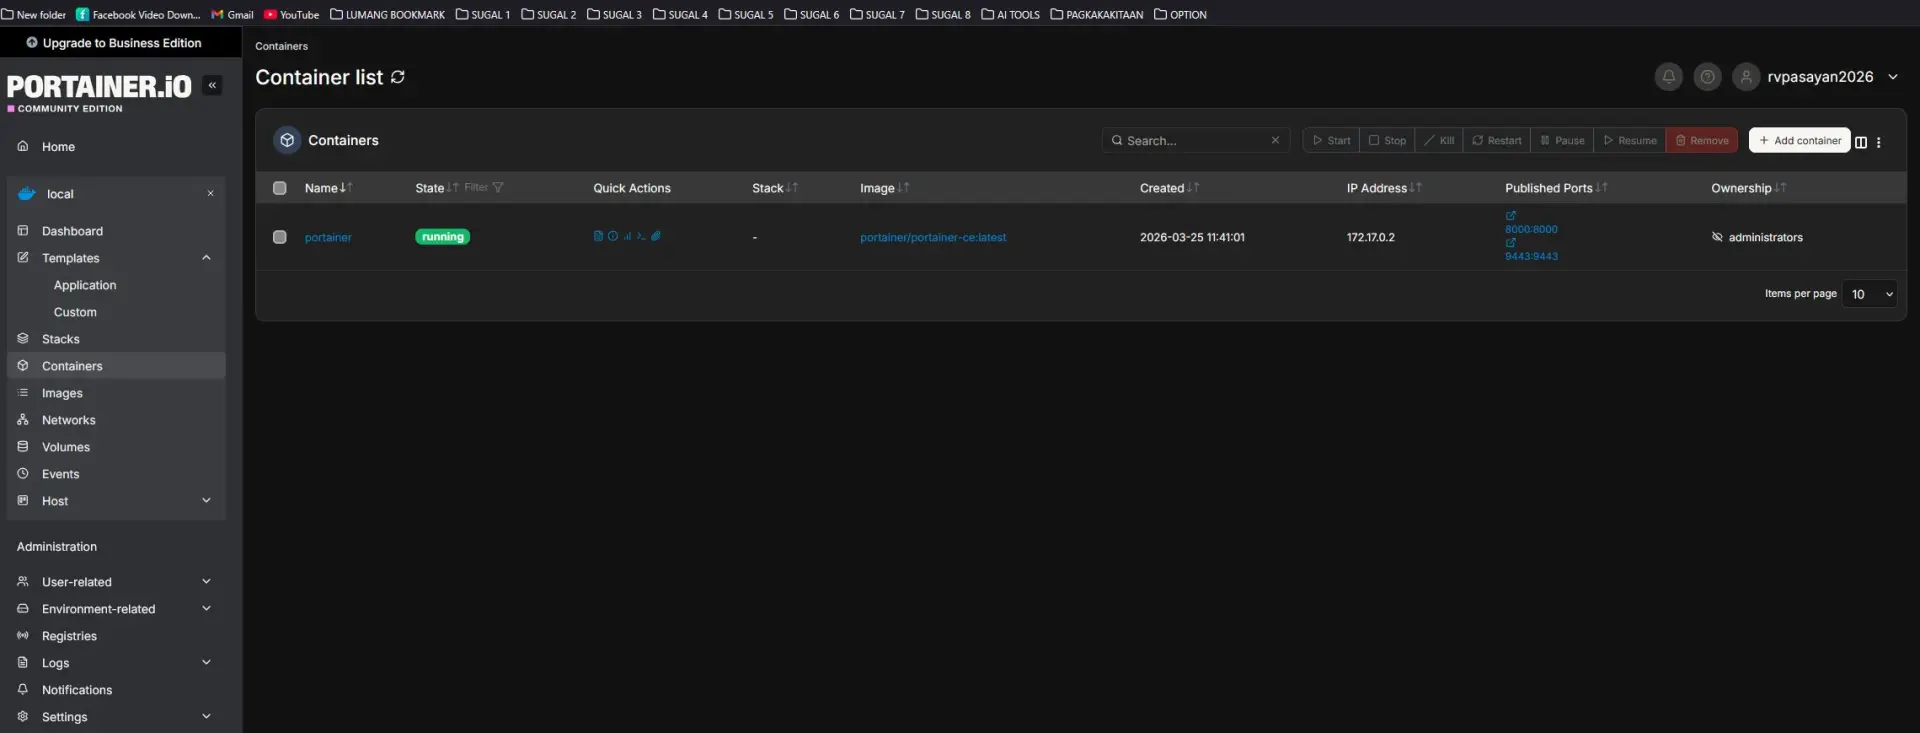The width and height of the screenshot is (1920, 733).
Task: Sort containers by Name
Action: click(328, 188)
